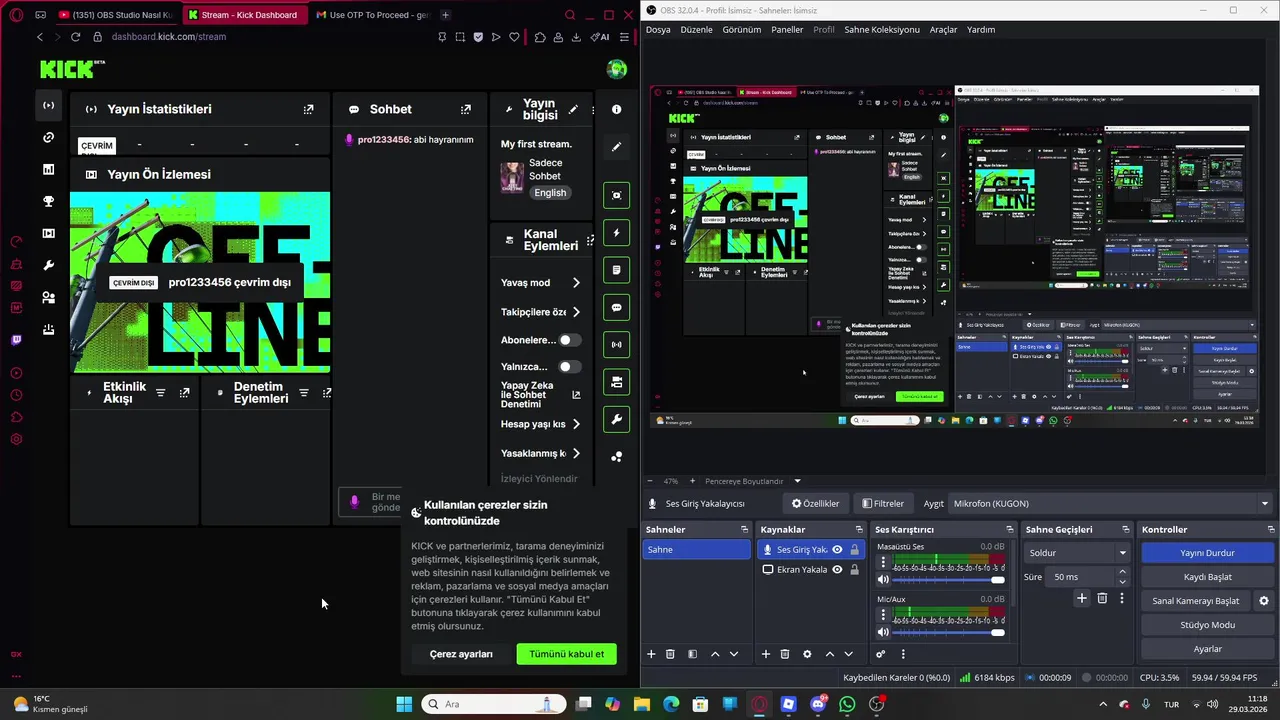Expand Yavaş mod options

pyautogui.click(x=576, y=283)
